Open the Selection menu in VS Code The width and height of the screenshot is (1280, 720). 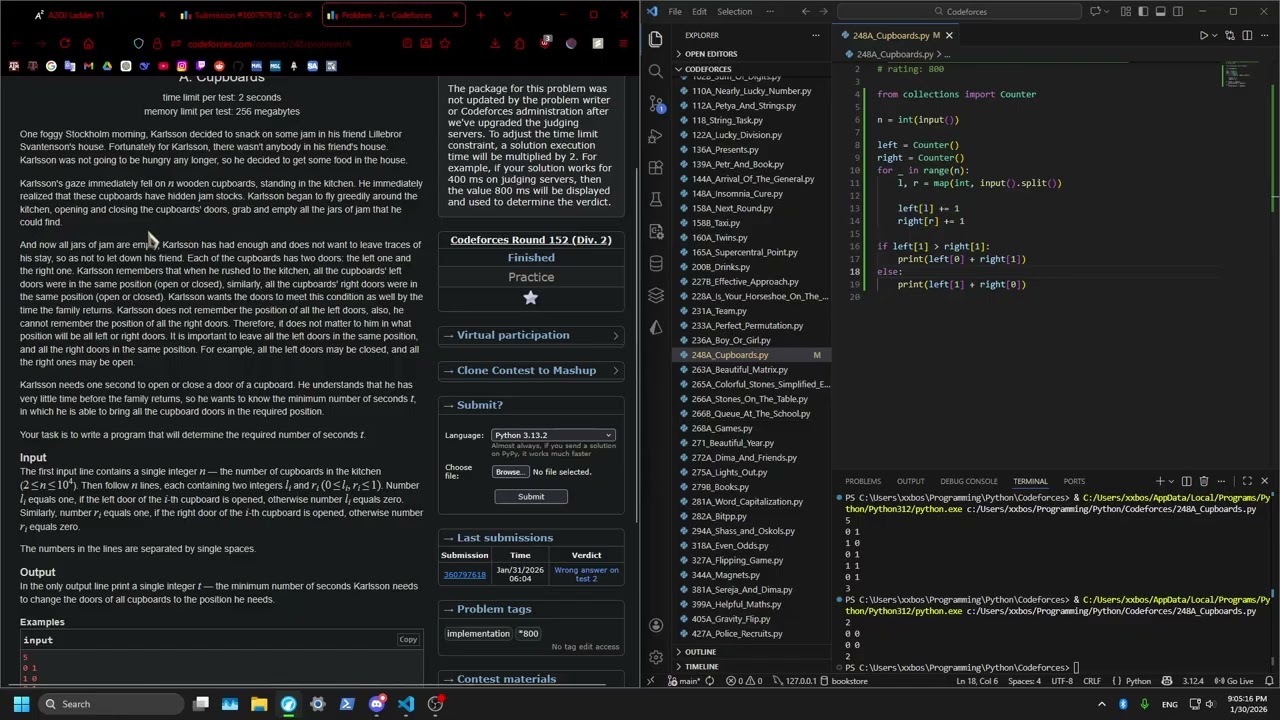tap(734, 11)
